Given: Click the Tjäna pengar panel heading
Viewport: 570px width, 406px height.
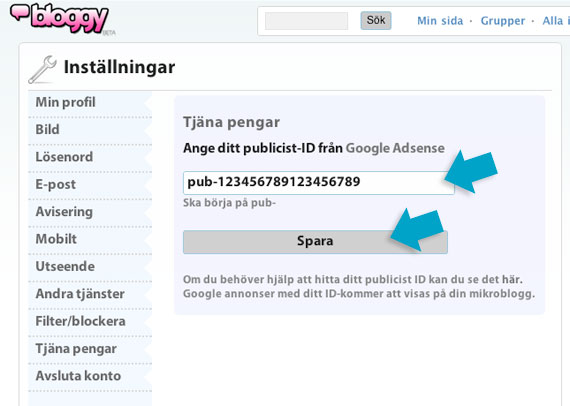Looking at the screenshot, I should coord(231,122).
